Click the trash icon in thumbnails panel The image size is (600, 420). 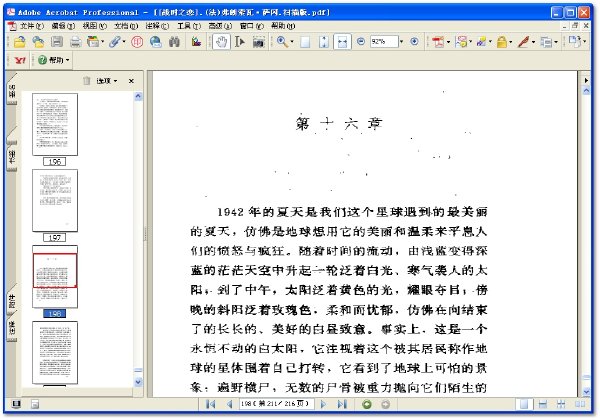pyautogui.click(x=87, y=81)
